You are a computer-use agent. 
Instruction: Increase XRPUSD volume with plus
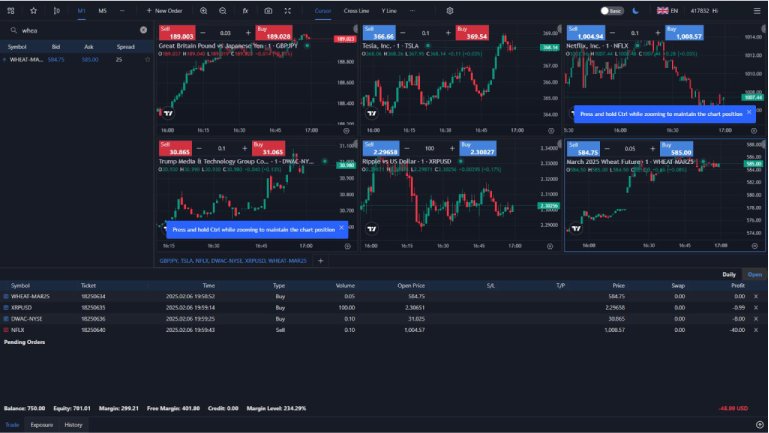click(452, 149)
